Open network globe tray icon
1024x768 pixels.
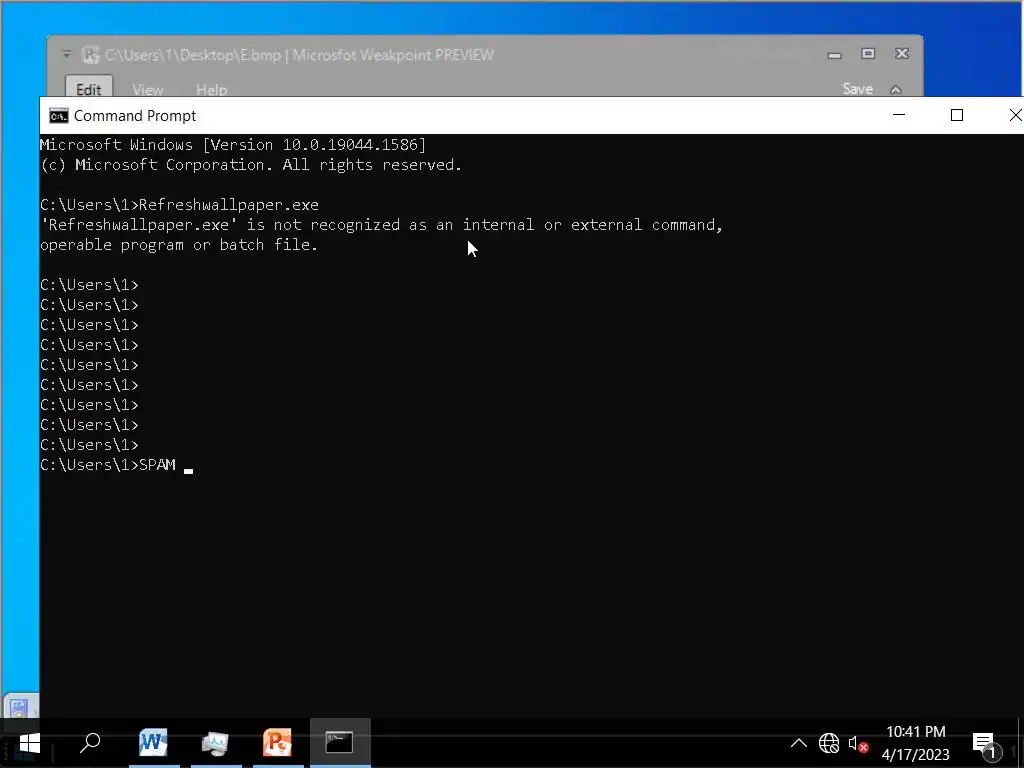point(829,743)
